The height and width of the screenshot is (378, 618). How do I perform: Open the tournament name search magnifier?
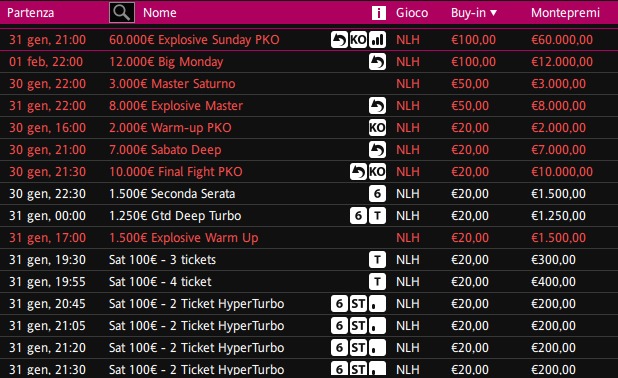[122, 13]
